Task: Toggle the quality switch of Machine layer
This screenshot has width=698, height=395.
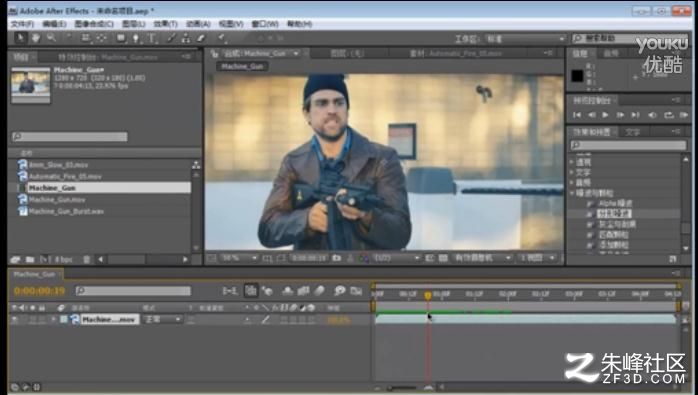Action: 266,319
